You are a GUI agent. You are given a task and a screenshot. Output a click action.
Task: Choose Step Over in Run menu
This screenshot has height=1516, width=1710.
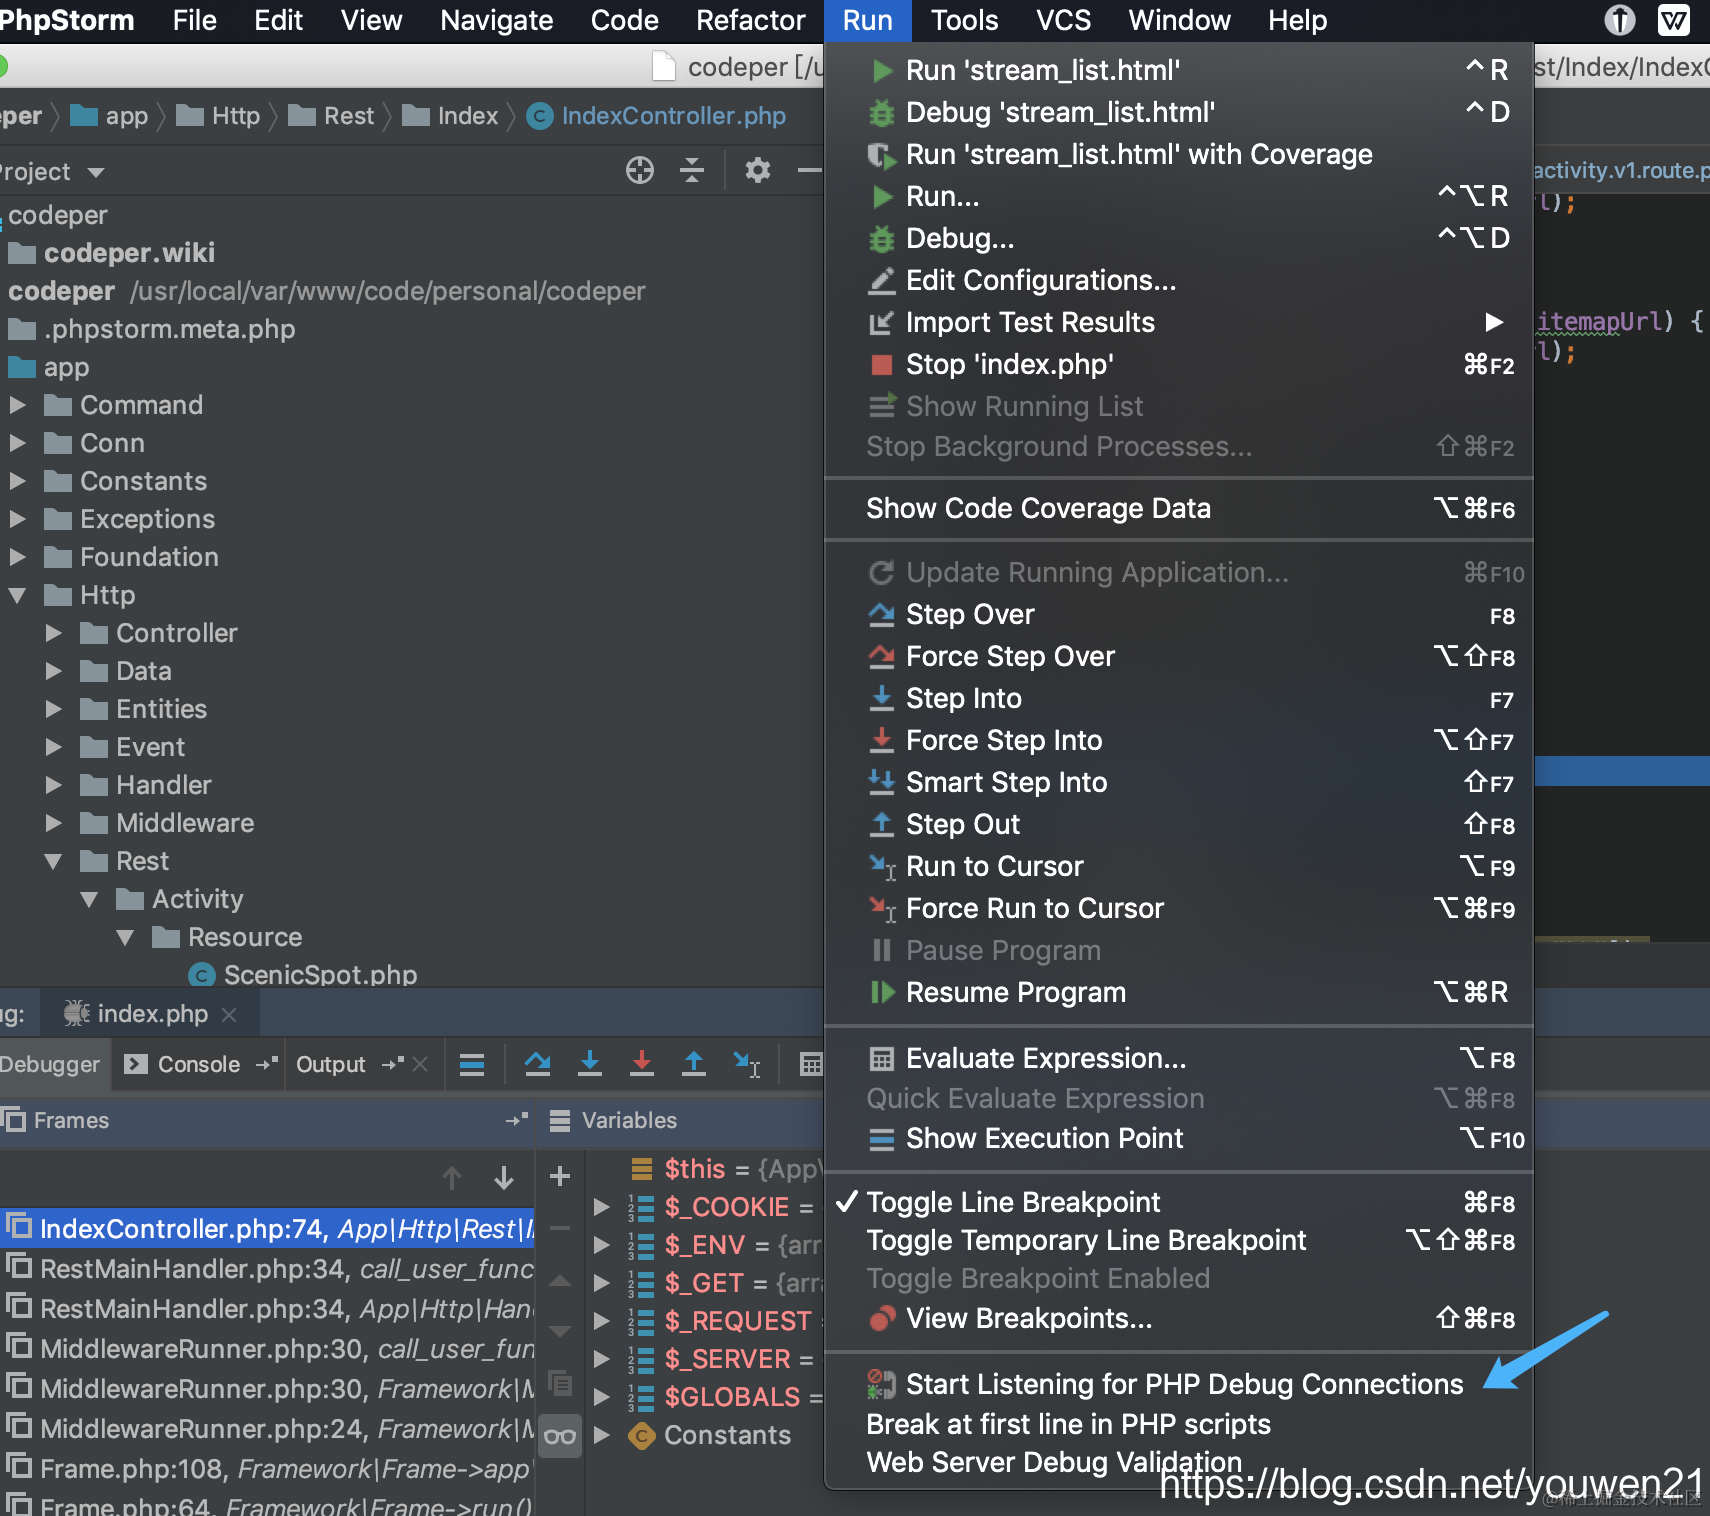1178,614
